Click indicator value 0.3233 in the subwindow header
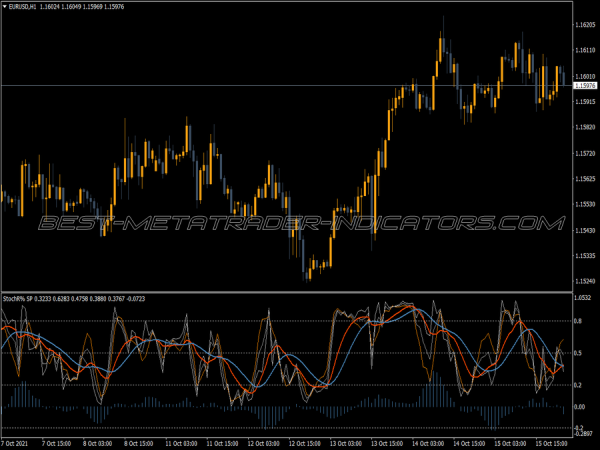 click(x=42, y=299)
